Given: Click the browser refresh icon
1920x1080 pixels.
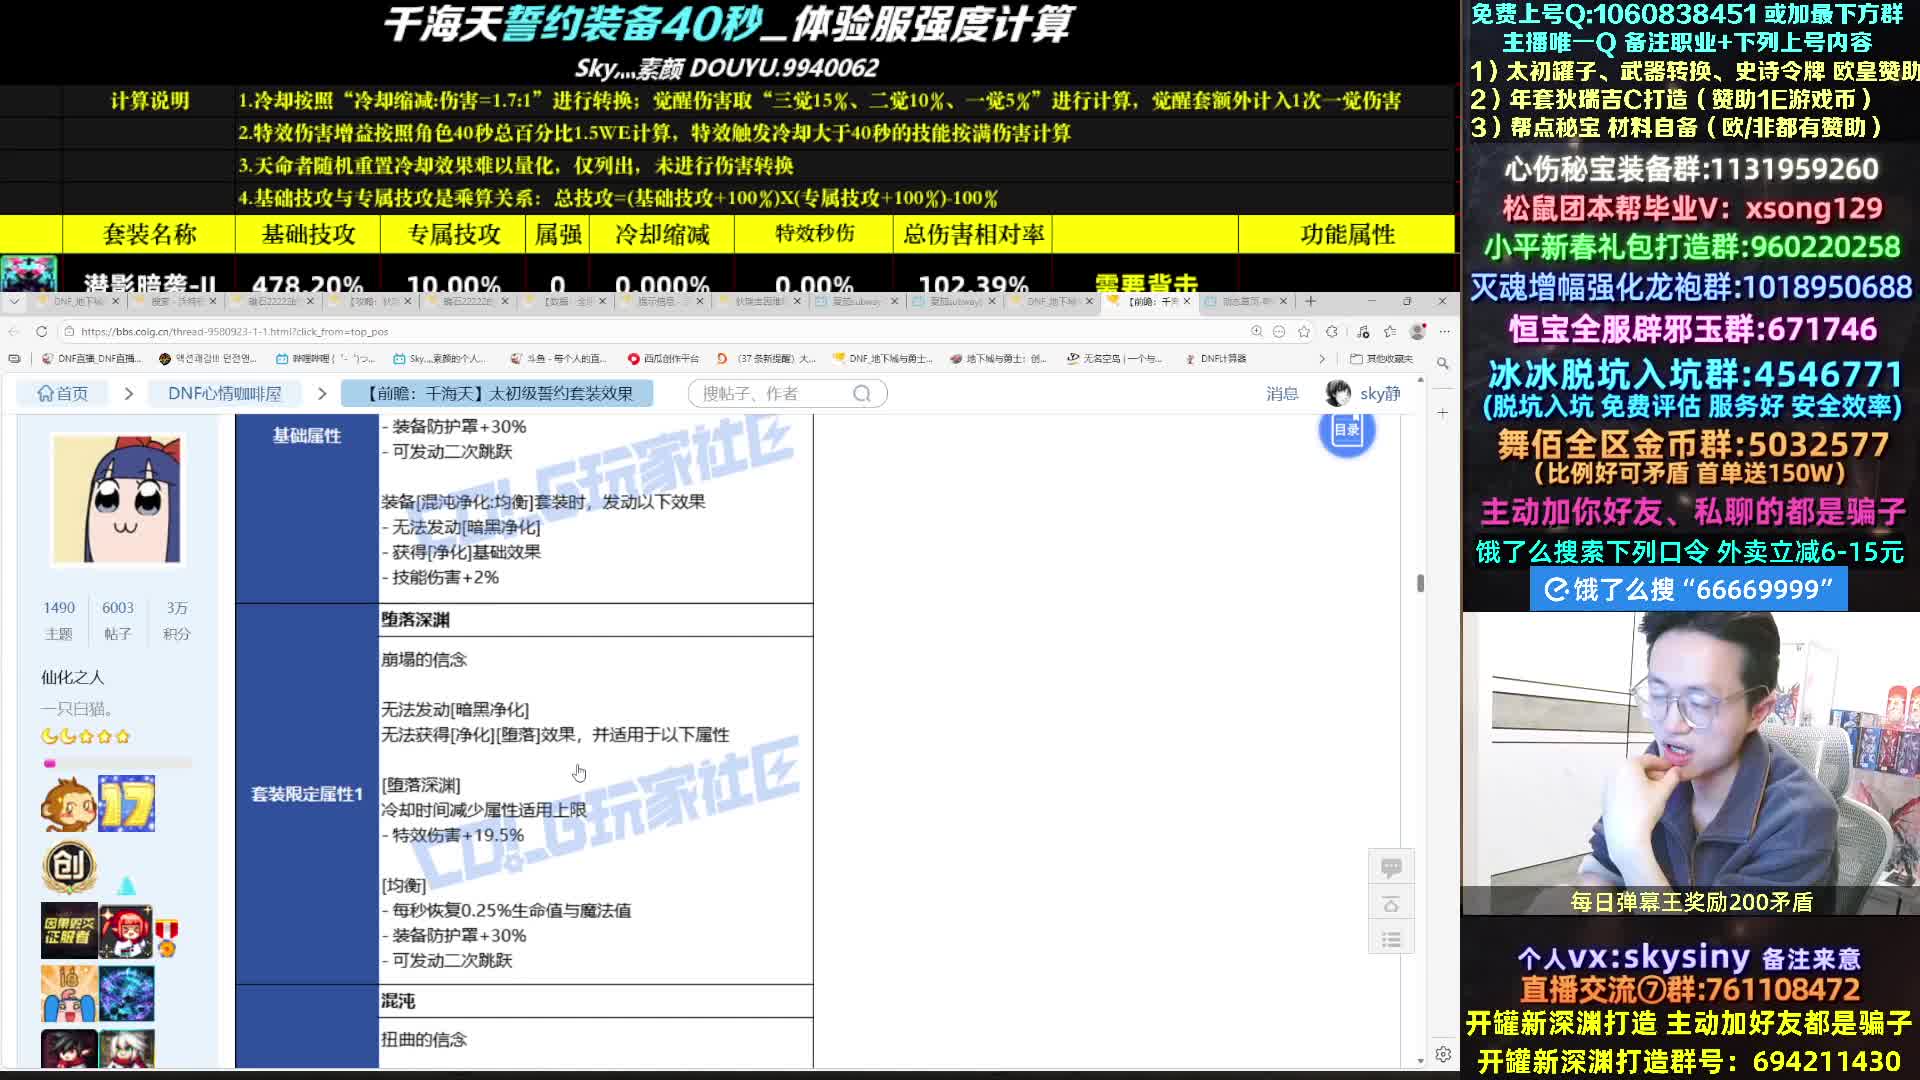Looking at the screenshot, I should tap(41, 331).
